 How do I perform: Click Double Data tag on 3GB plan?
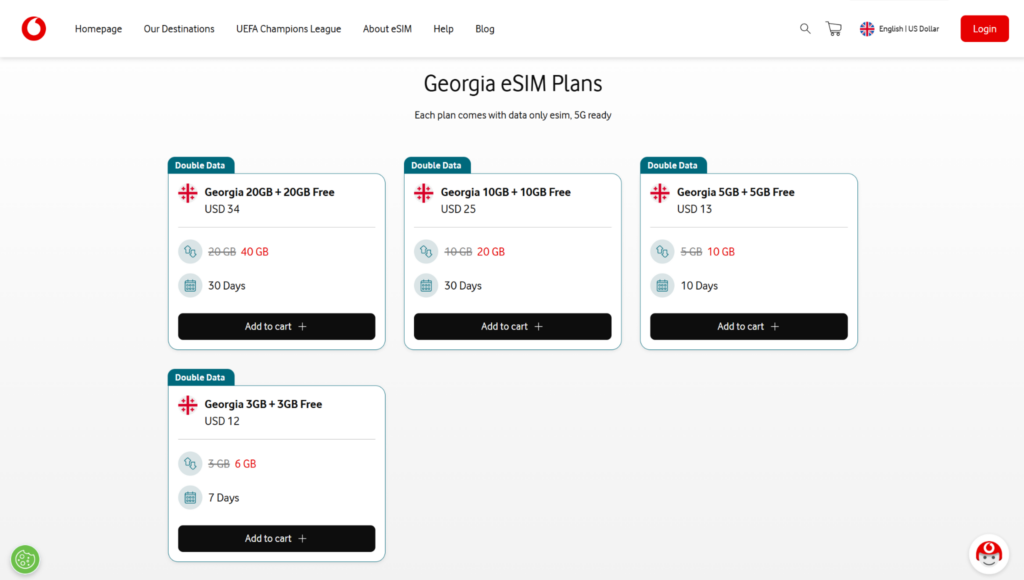click(200, 378)
